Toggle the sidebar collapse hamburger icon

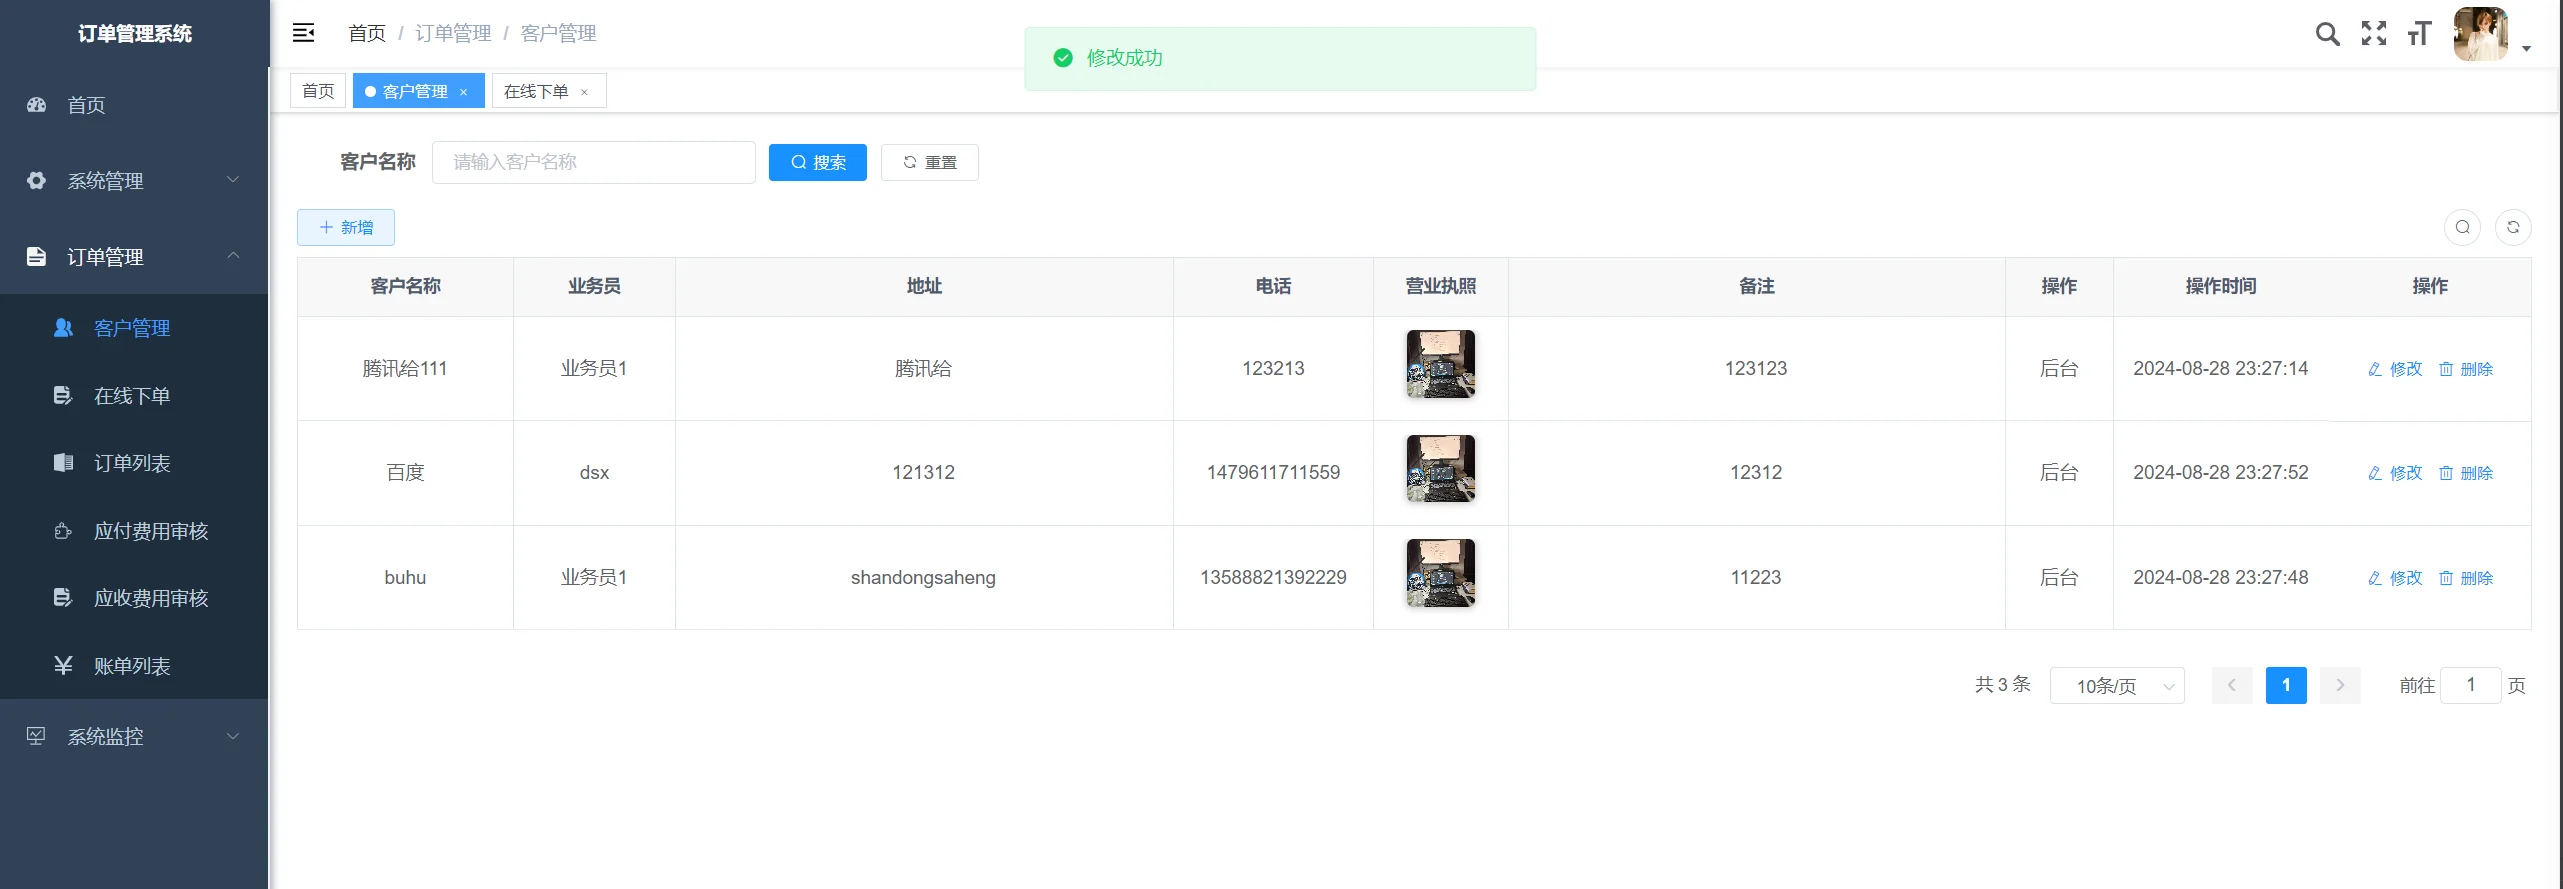click(x=303, y=33)
